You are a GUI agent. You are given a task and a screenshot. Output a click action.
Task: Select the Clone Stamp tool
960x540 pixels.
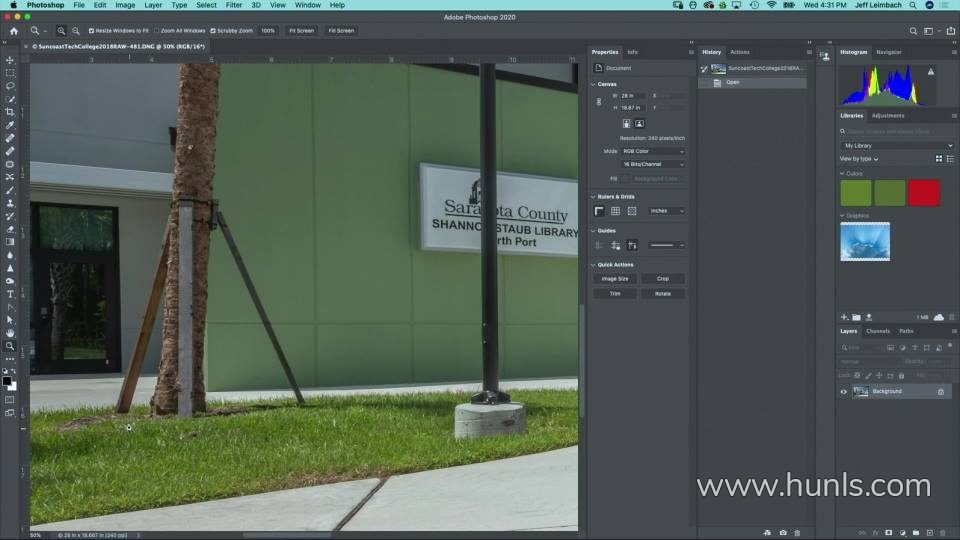point(10,203)
